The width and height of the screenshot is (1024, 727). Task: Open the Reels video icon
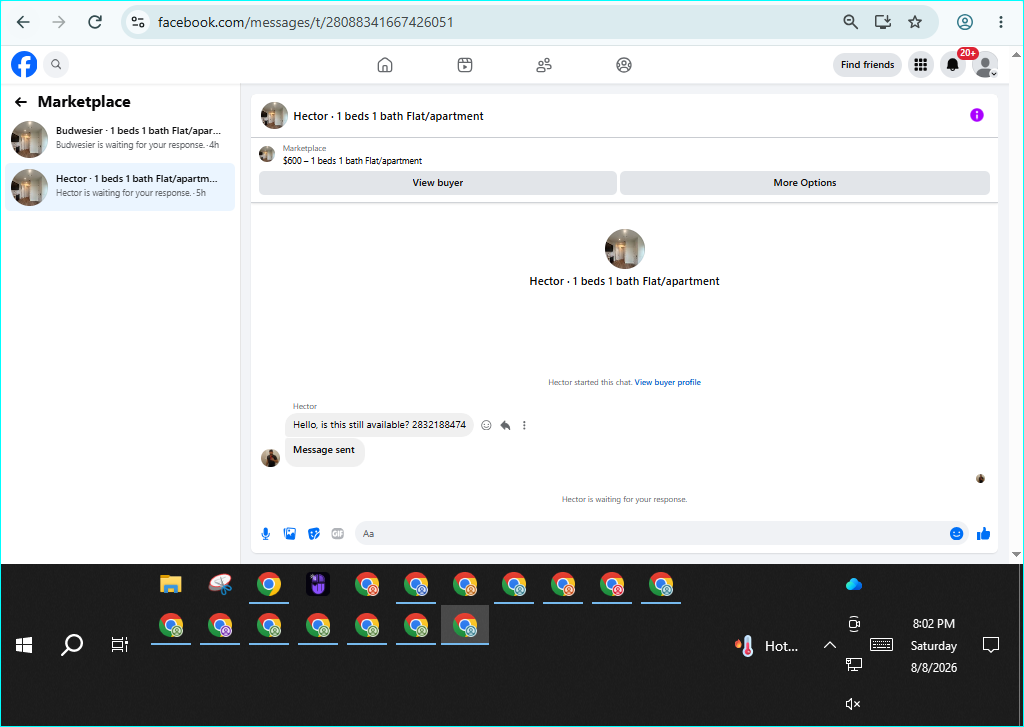465,65
